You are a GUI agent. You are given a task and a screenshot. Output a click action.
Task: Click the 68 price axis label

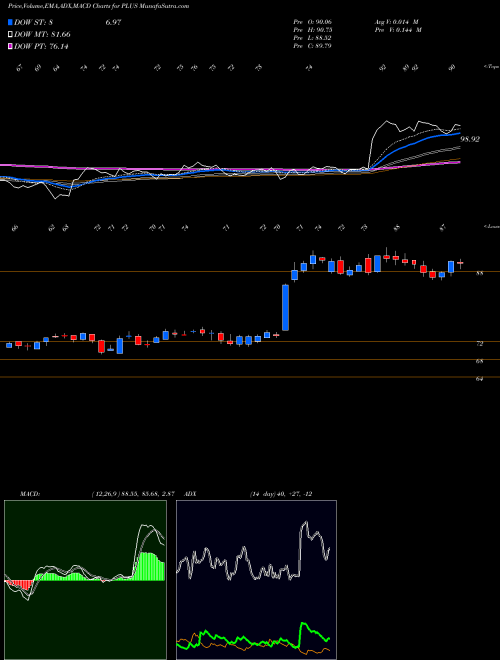(479, 362)
